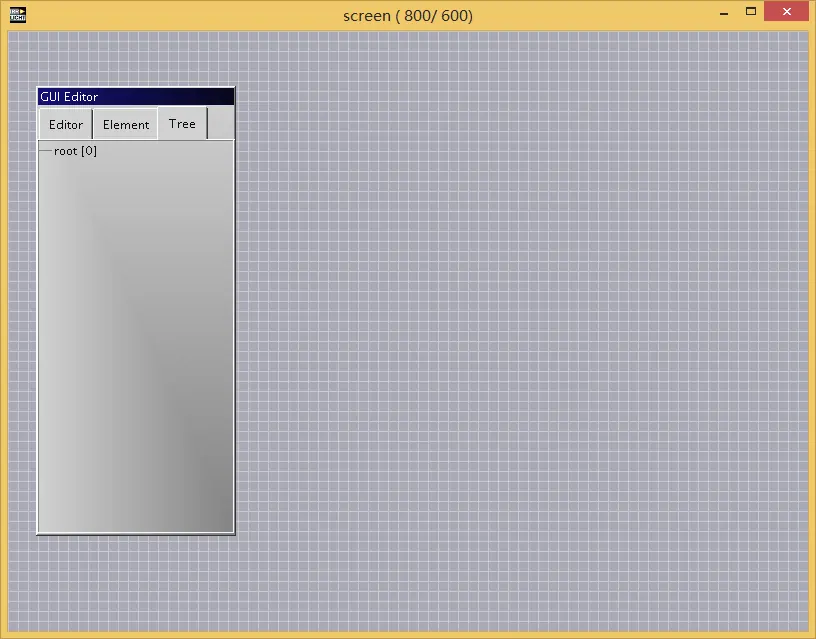
Task: Maximize the screen window
Action: [751, 13]
